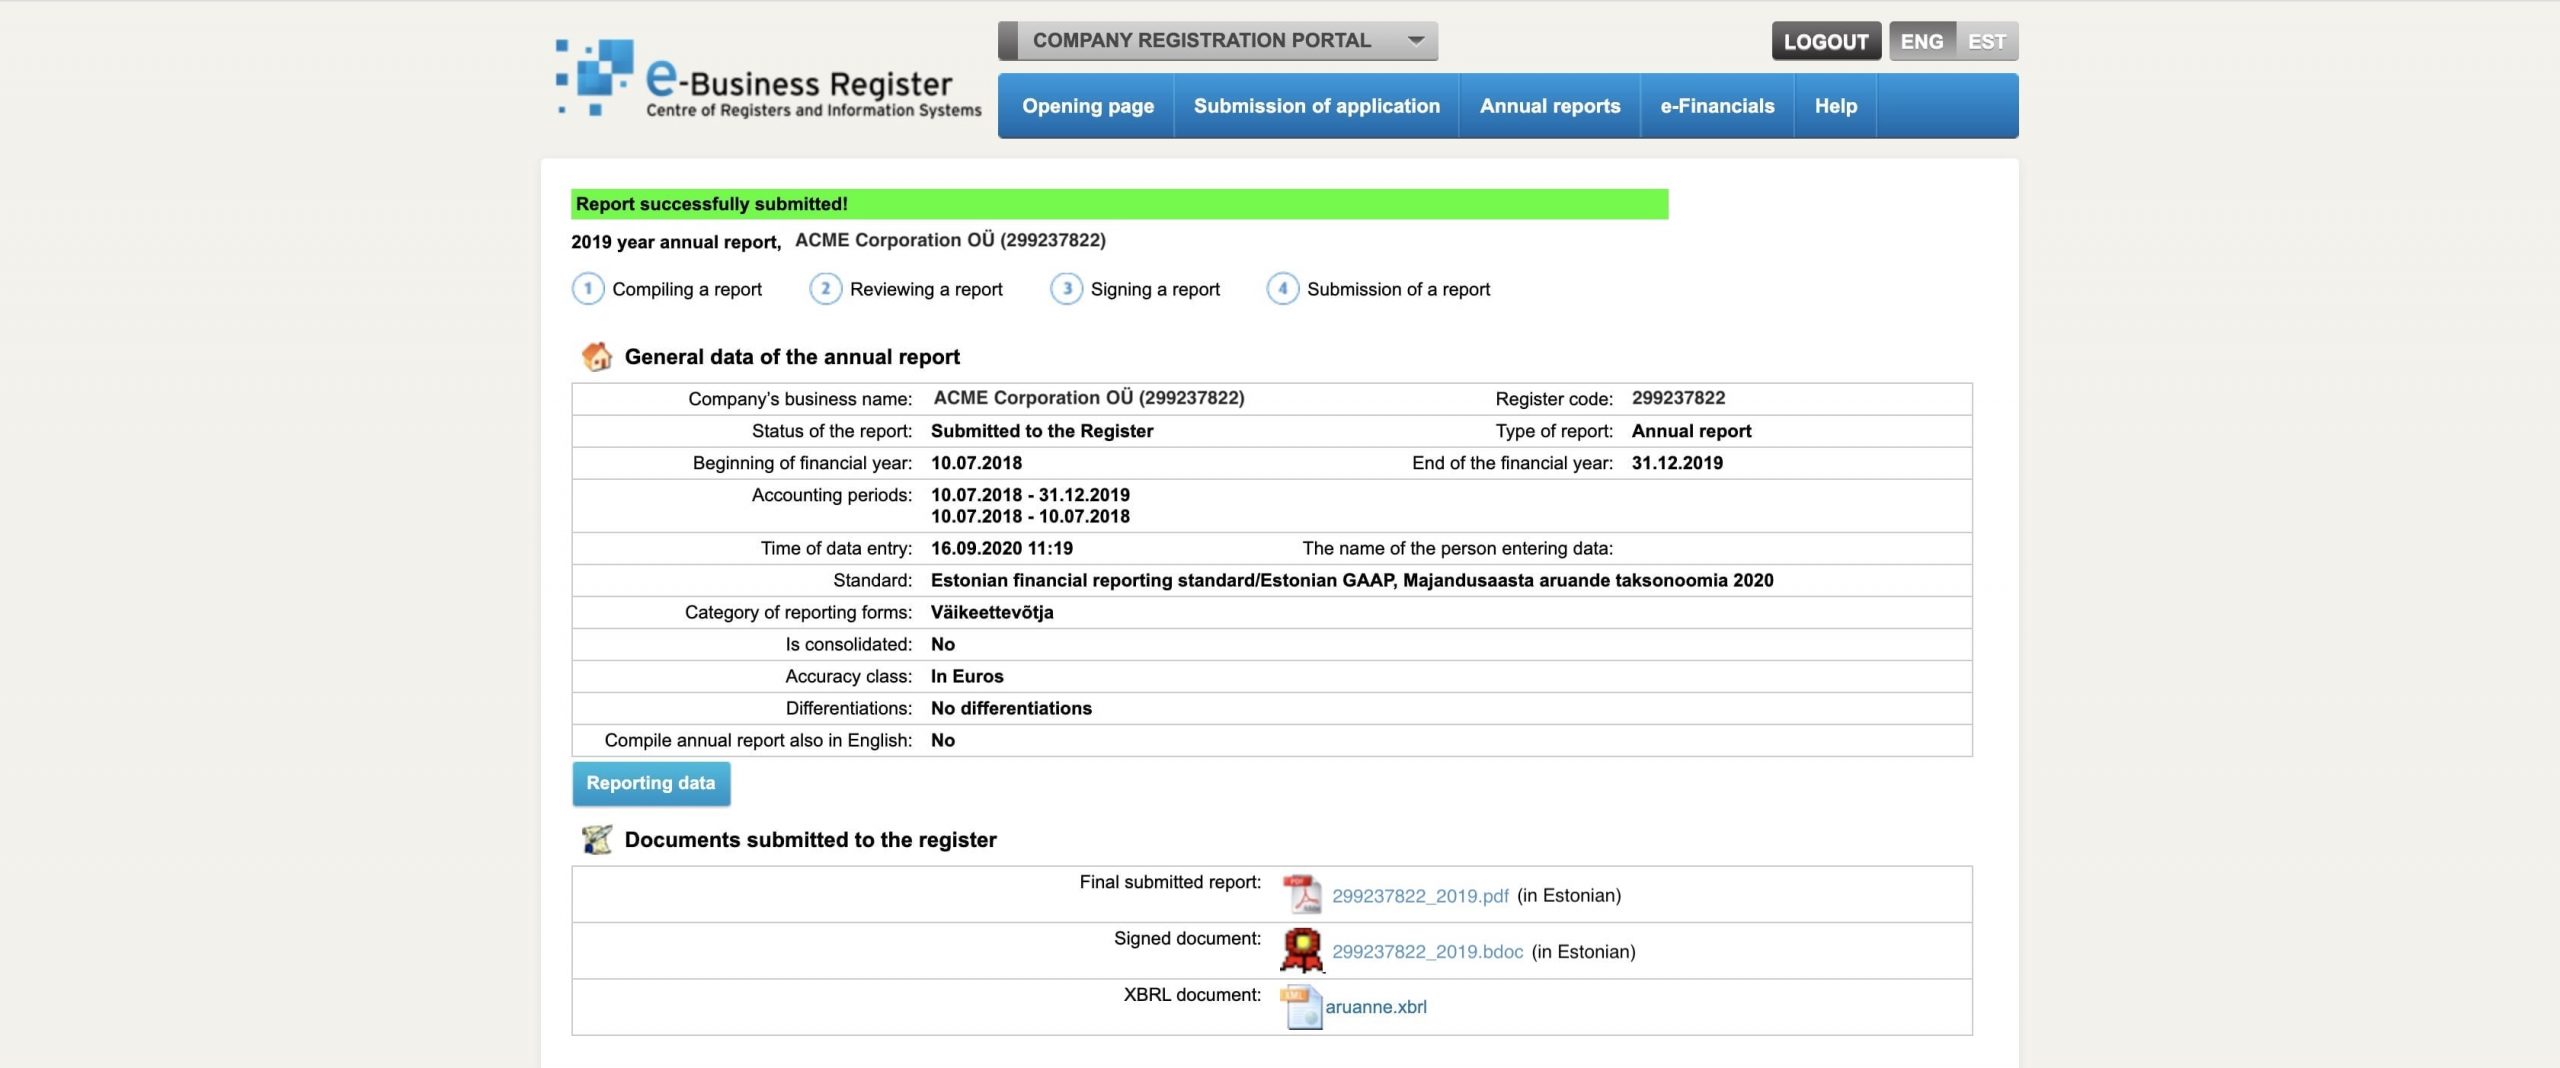Screen dimensions: 2560x1068
Task: Open the aruanne.xbrl link
Action: pyautogui.click(x=1375, y=1007)
